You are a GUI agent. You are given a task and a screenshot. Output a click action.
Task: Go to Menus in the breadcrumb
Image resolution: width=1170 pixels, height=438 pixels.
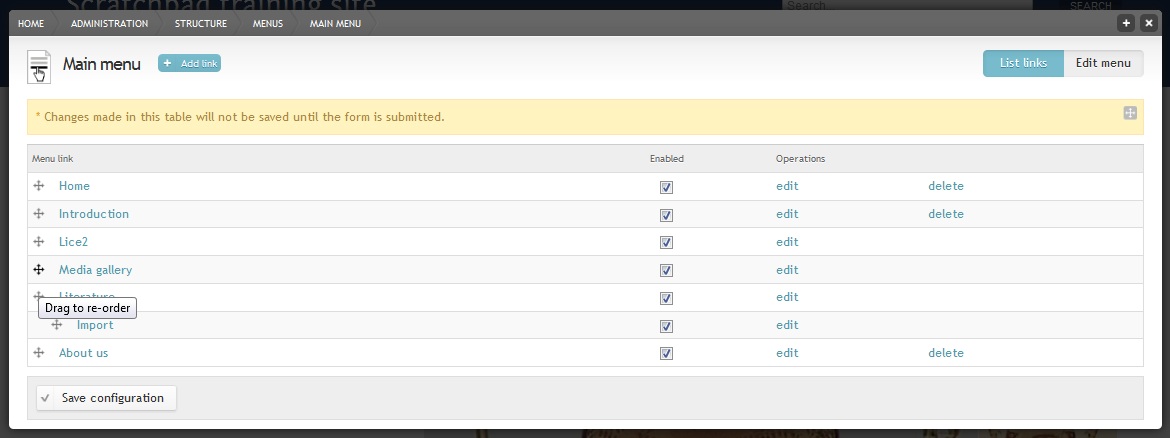point(268,23)
